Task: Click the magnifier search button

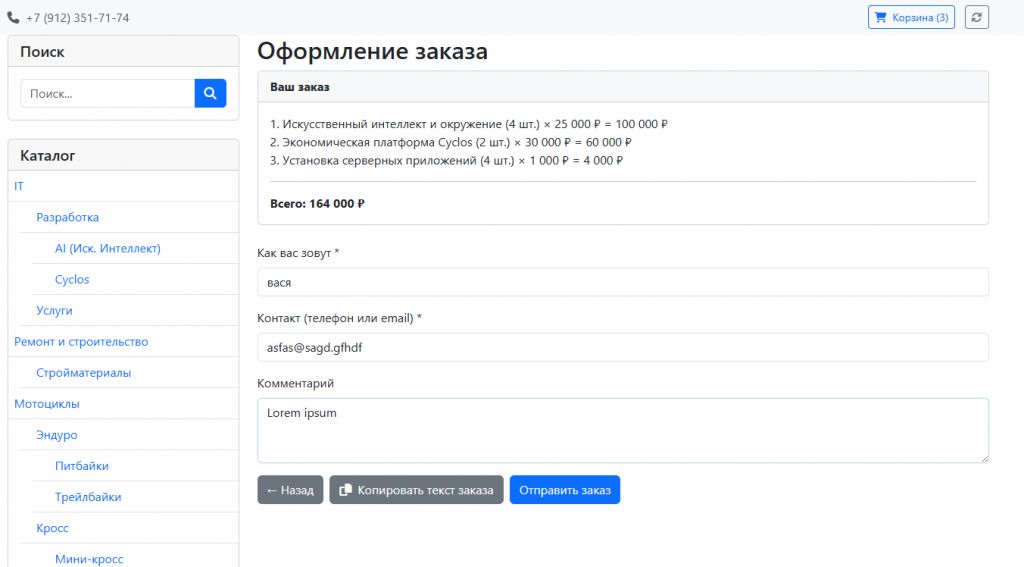Action: pyautogui.click(x=210, y=93)
